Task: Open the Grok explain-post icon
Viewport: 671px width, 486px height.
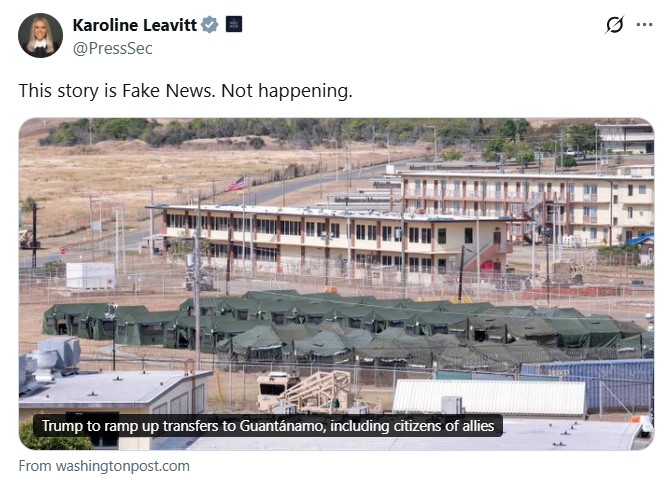Action: click(615, 25)
